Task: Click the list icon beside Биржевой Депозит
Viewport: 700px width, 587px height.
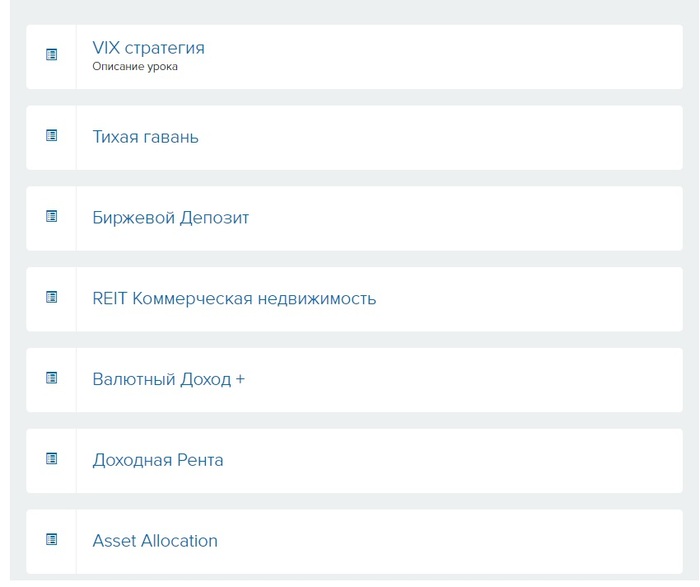Action: tap(52, 216)
